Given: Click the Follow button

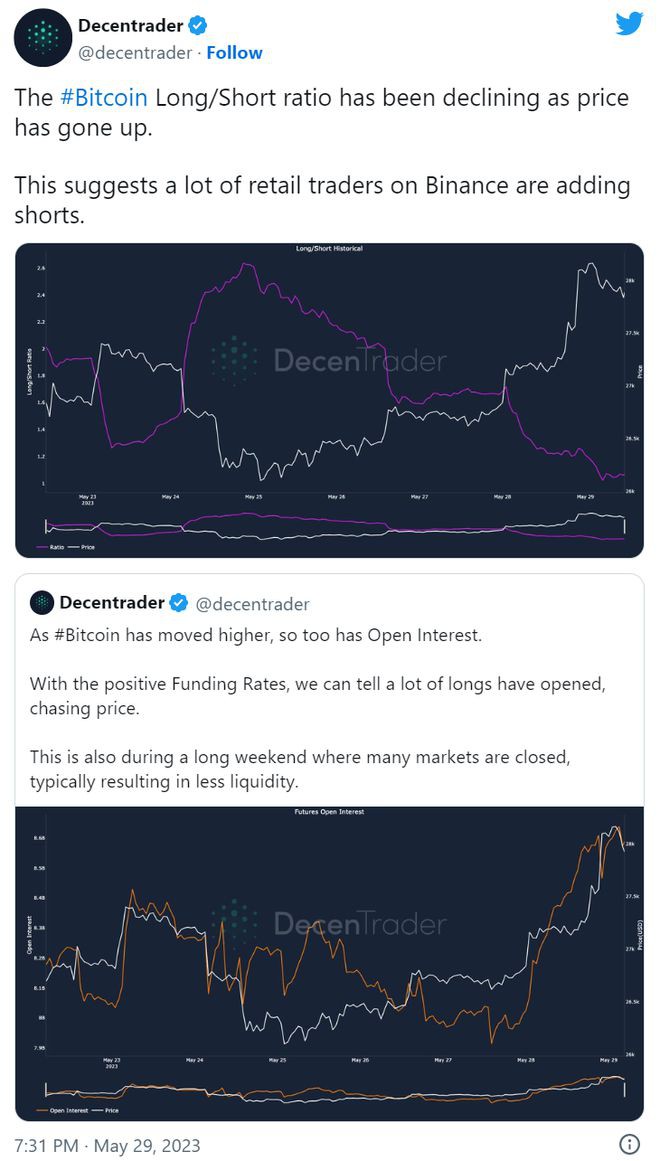Looking at the screenshot, I should (x=235, y=52).
